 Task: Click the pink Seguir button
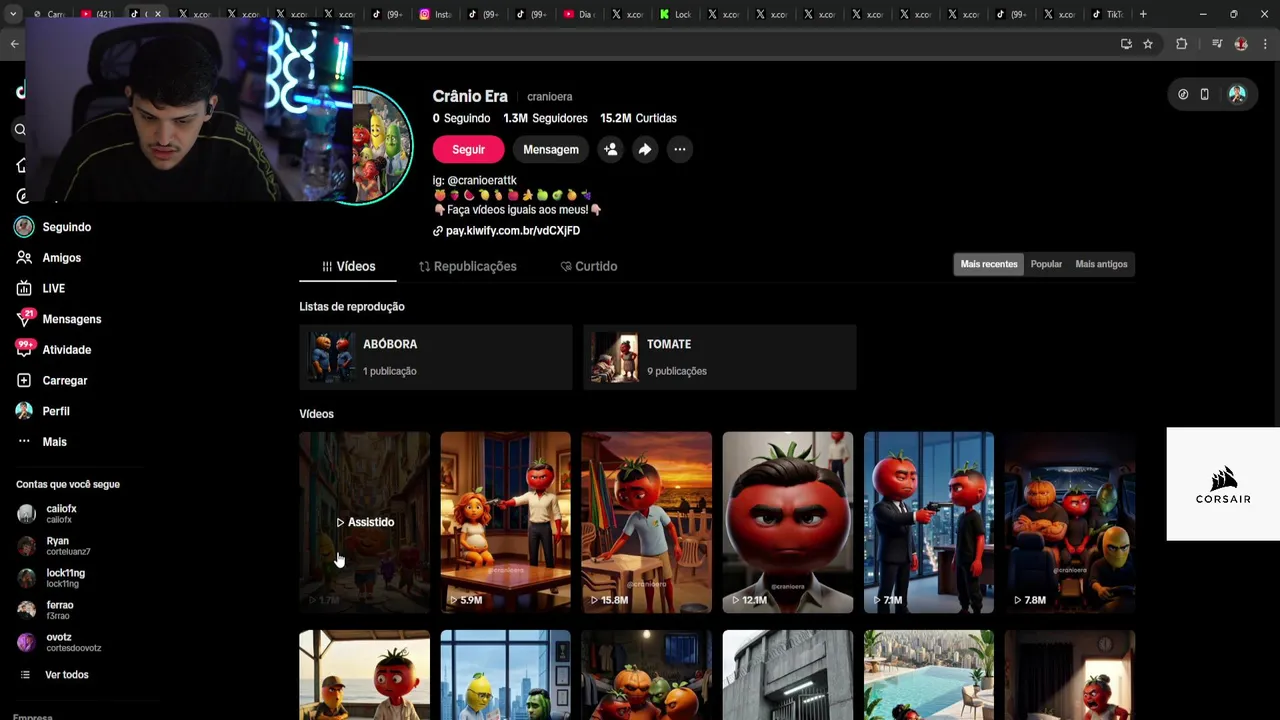tap(468, 149)
